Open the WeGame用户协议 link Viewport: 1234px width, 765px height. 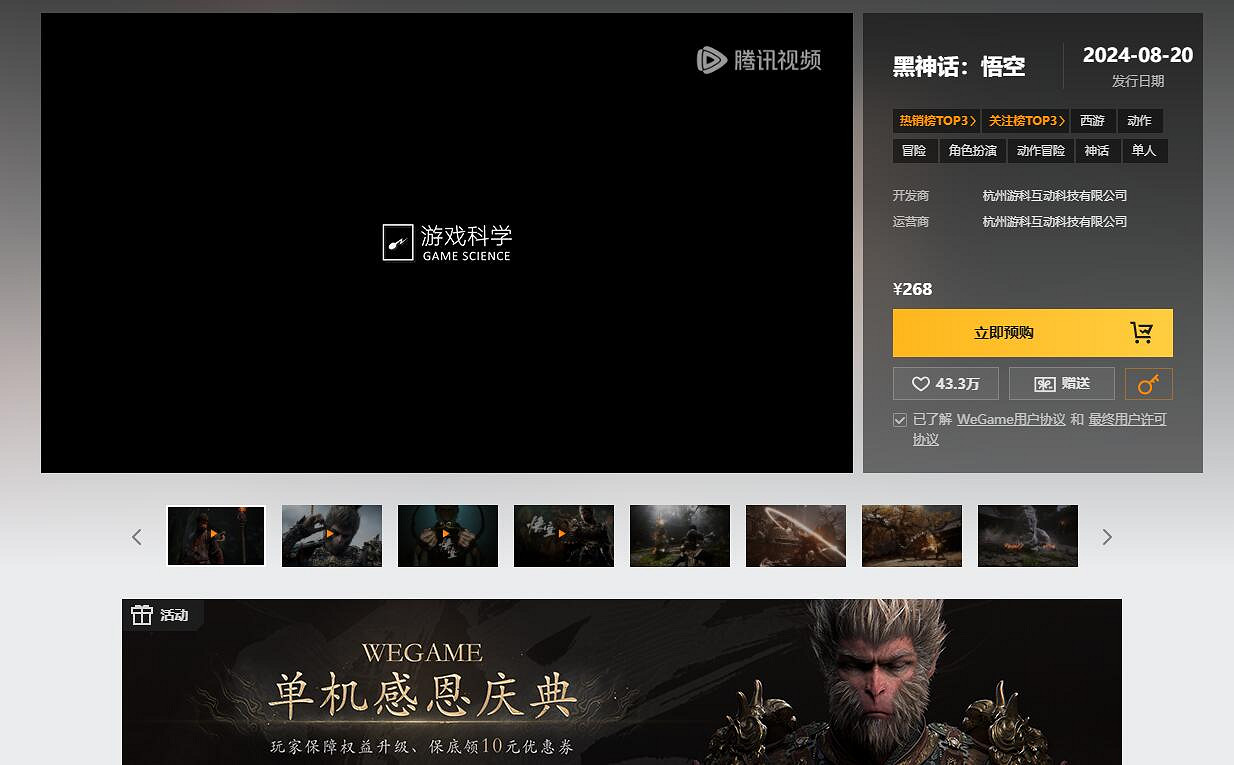tap(1011, 419)
